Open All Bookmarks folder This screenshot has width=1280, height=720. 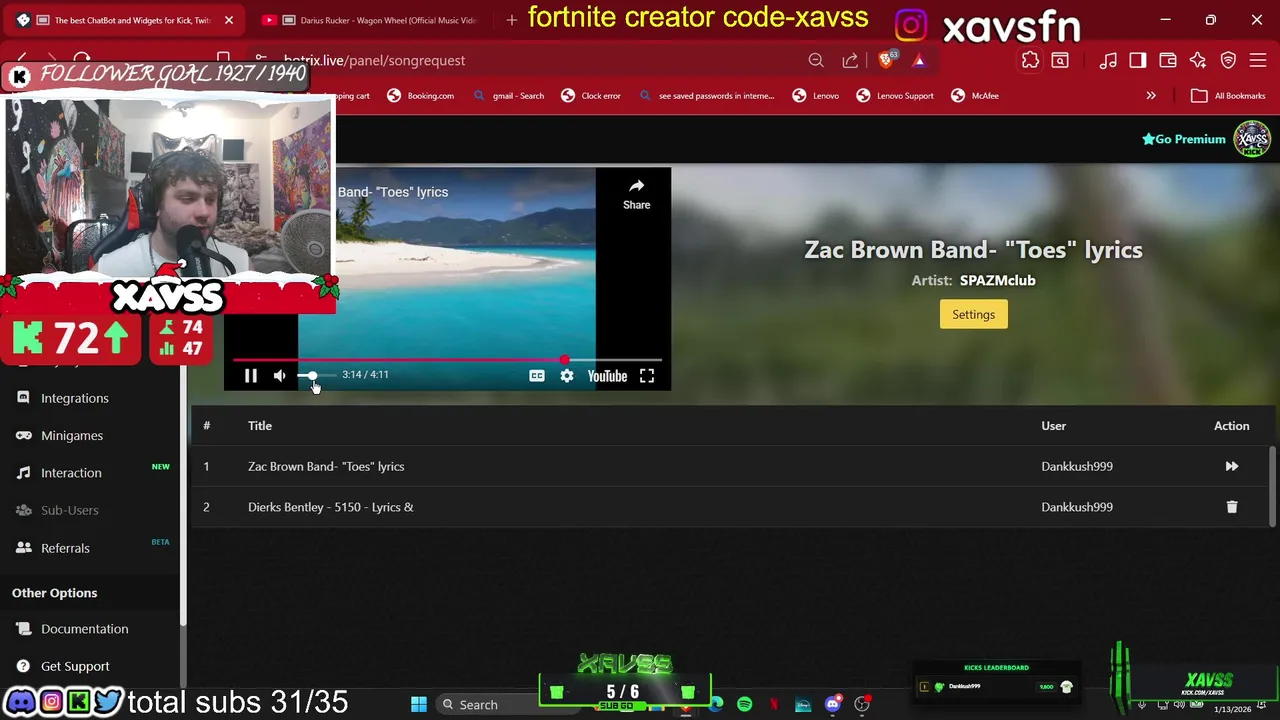coord(1229,96)
